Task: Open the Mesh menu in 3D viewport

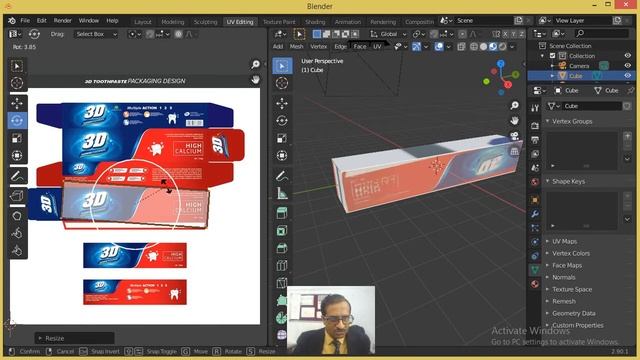Action: pos(296,47)
